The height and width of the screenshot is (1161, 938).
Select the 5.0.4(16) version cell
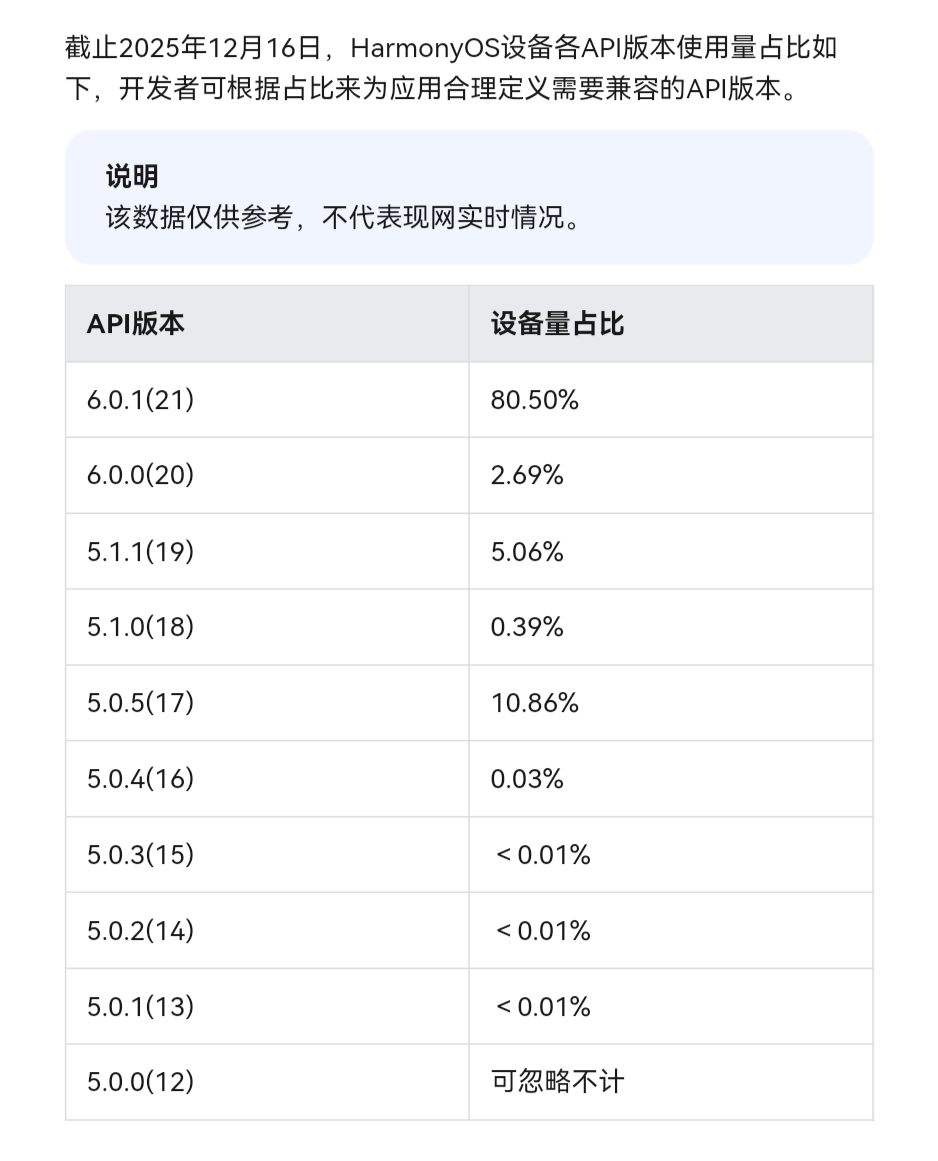click(140, 779)
